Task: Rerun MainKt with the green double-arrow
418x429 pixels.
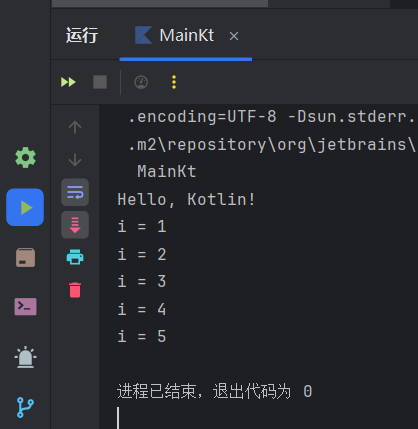Action: coord(68,82)
